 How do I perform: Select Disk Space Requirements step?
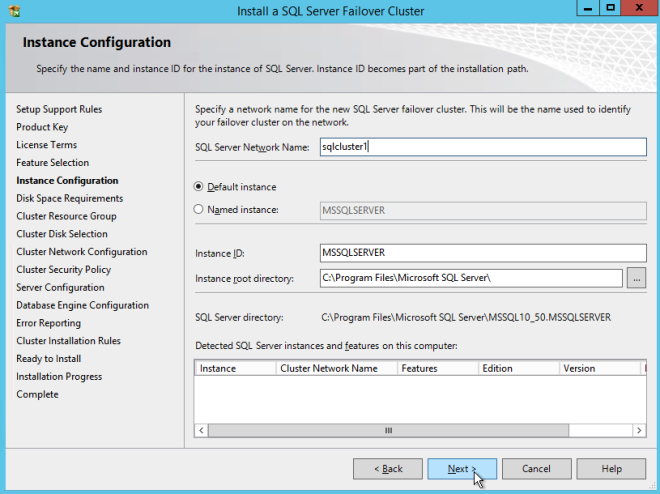(x=69, y=198)
